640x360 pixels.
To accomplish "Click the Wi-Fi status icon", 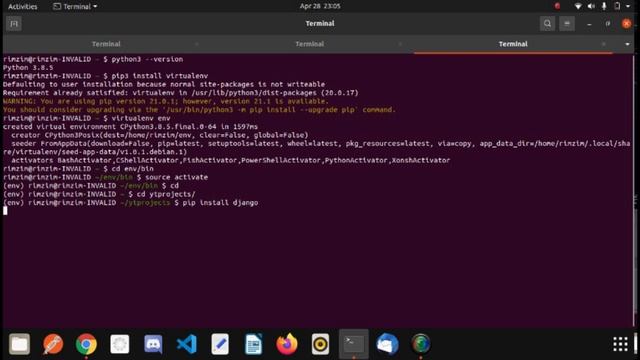I will tap(578, 6).
